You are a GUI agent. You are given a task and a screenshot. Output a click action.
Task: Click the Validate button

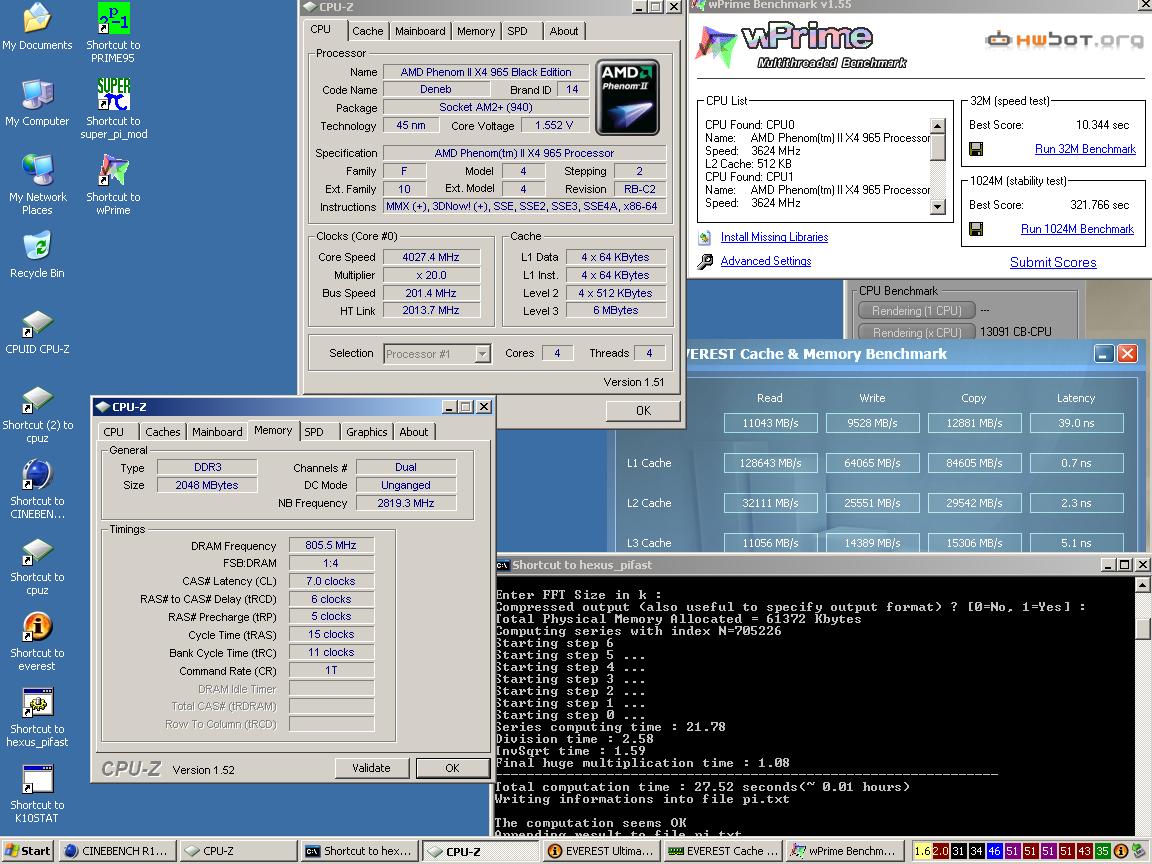click(x=371, y=768)
